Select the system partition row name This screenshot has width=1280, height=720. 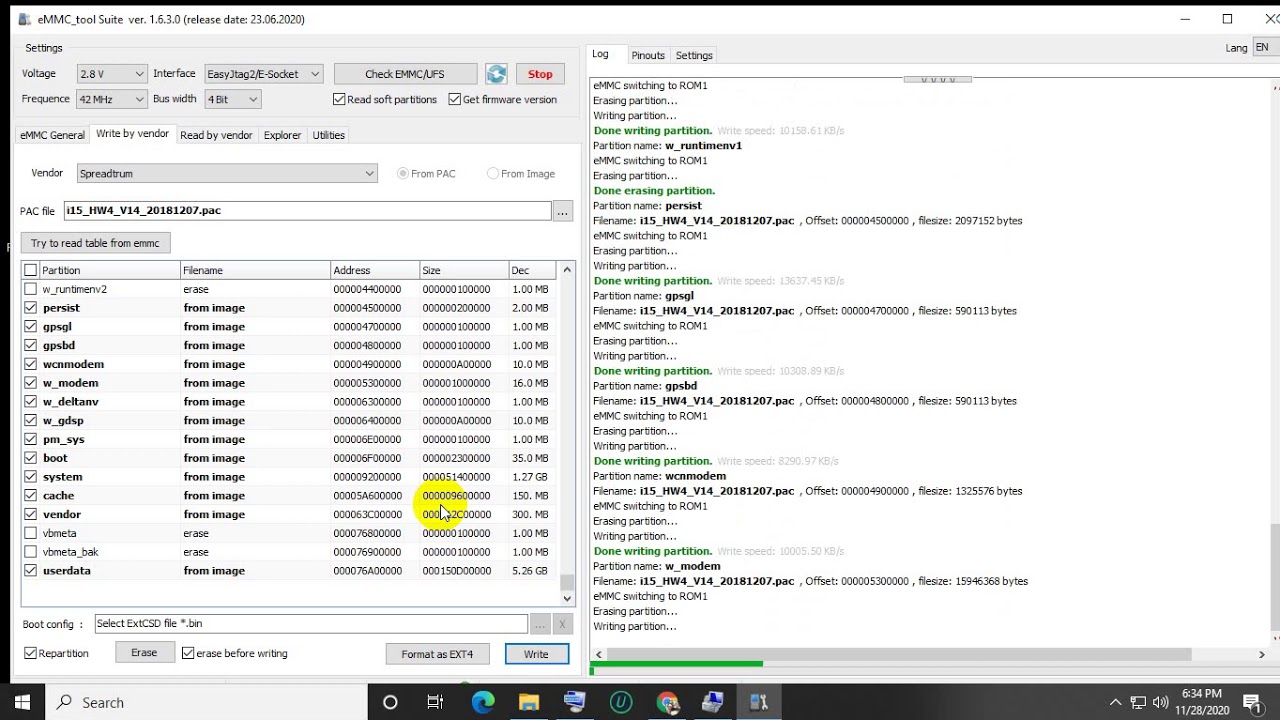point(62,477)
